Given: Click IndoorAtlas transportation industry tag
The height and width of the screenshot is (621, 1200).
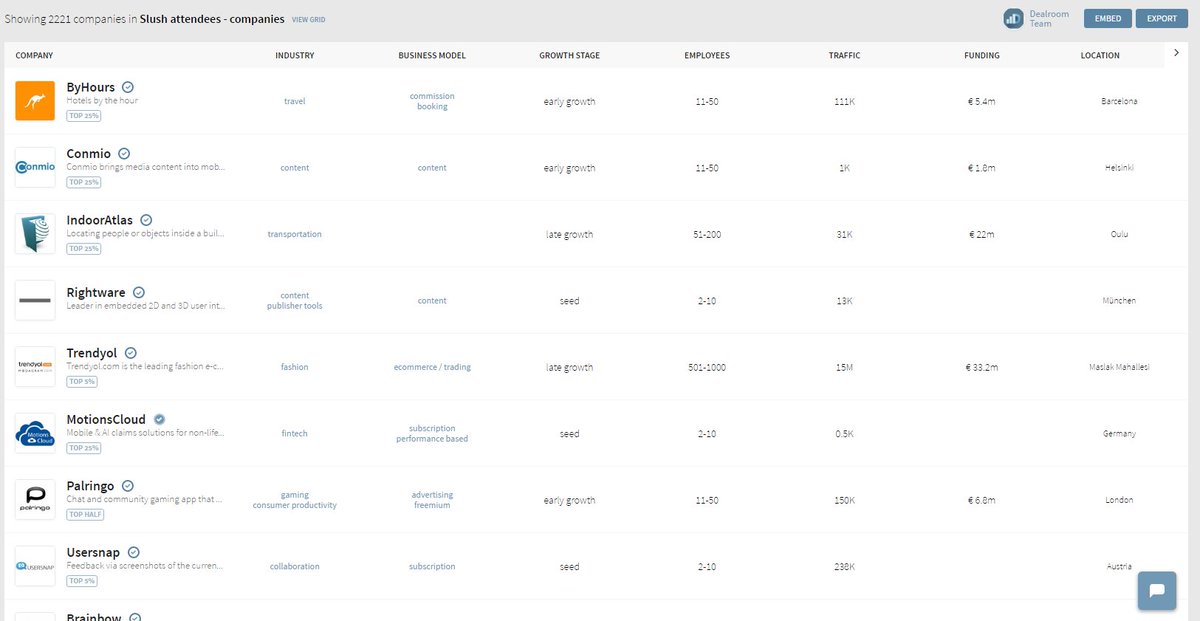Looking at the screenshot, I should coord(295,234).
